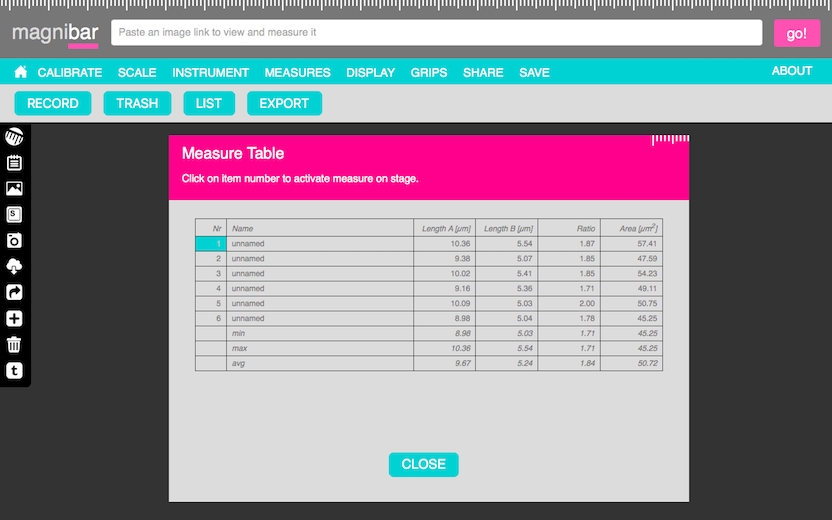Open the CALIBRATE menu
The height and width of the screenshot is (520, 832).
pyautogui.click(x=70, y=72)
